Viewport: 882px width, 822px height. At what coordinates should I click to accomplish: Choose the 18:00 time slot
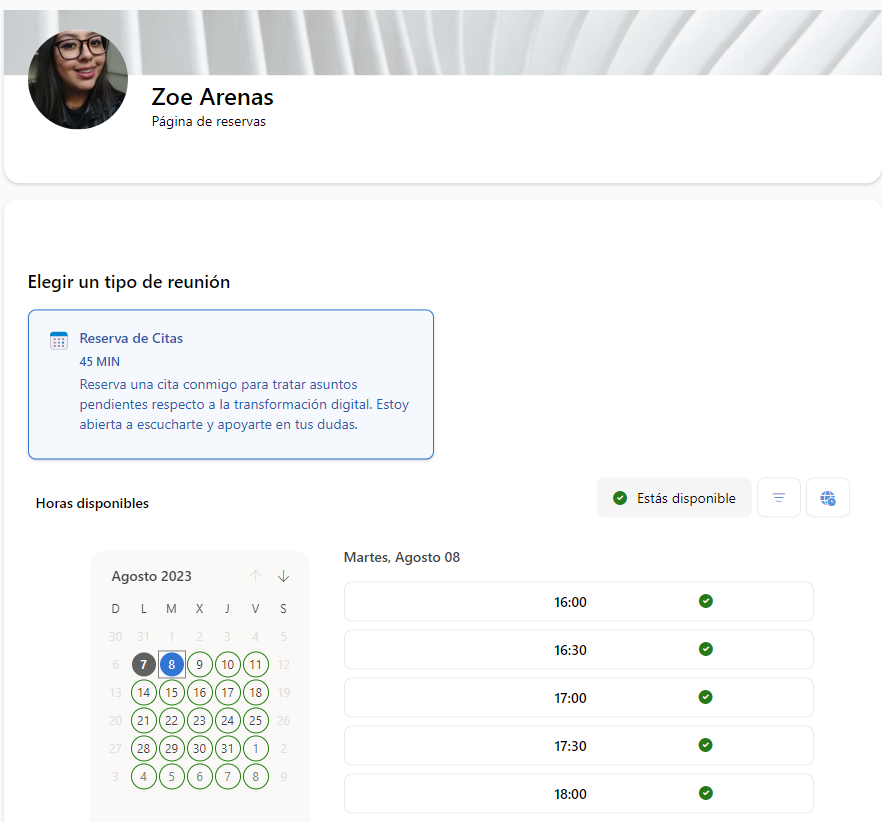pyautogui.click(x=570, y=793)
